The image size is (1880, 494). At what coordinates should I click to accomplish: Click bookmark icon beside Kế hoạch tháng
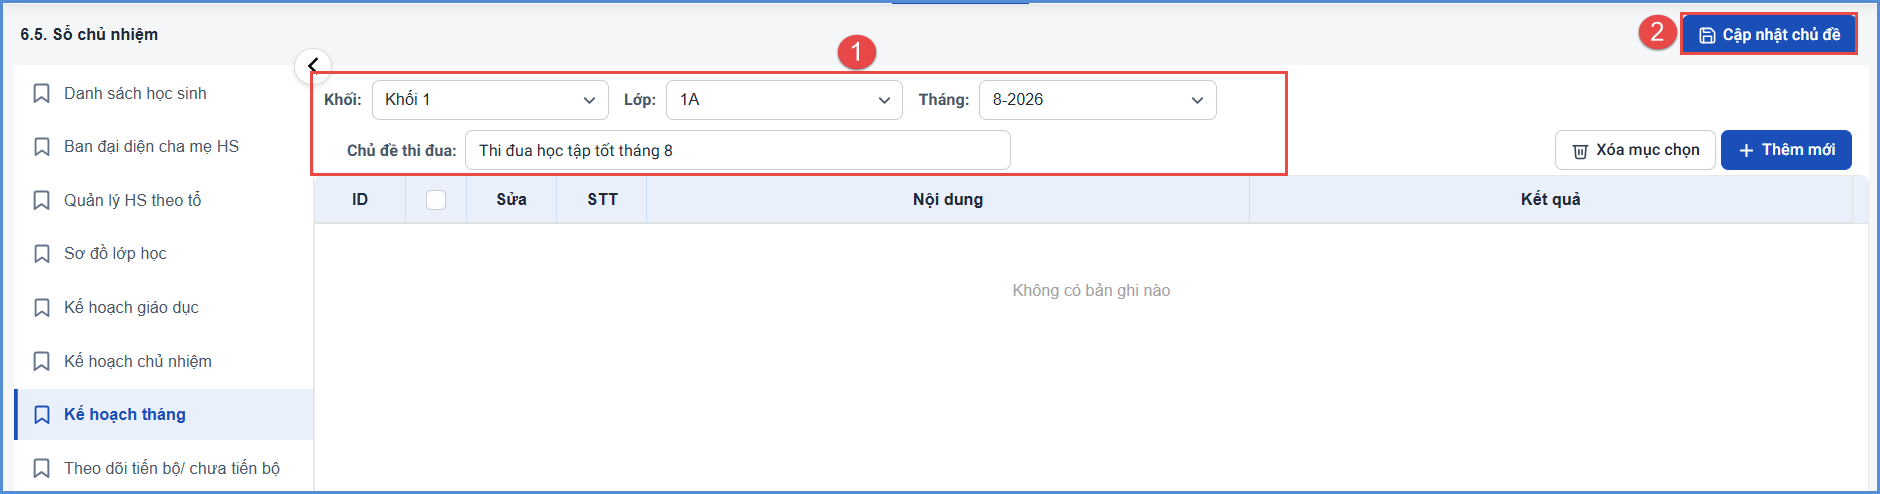click(42, 415)
